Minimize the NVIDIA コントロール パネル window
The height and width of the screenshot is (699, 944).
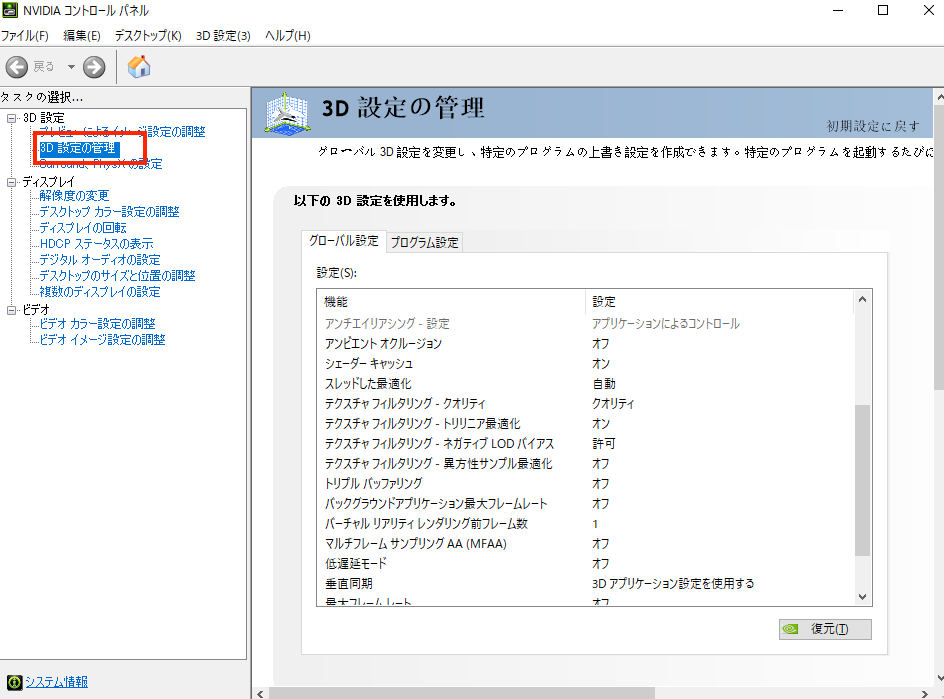(837, 10)
